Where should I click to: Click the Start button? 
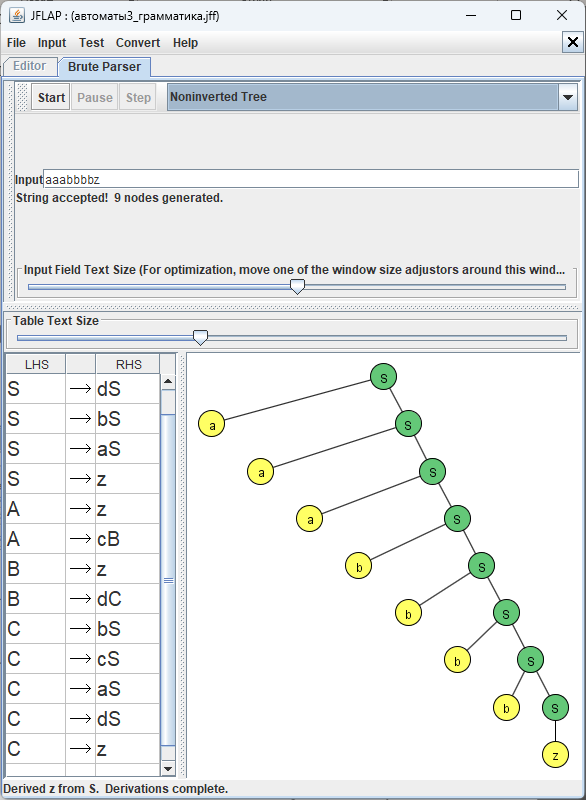(52, 97)
